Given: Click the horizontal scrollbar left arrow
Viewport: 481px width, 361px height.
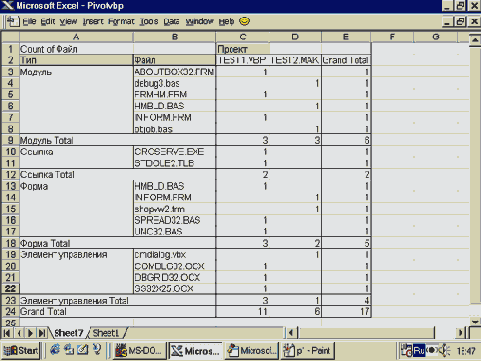Looking at the screenshot, I should 291,333.
